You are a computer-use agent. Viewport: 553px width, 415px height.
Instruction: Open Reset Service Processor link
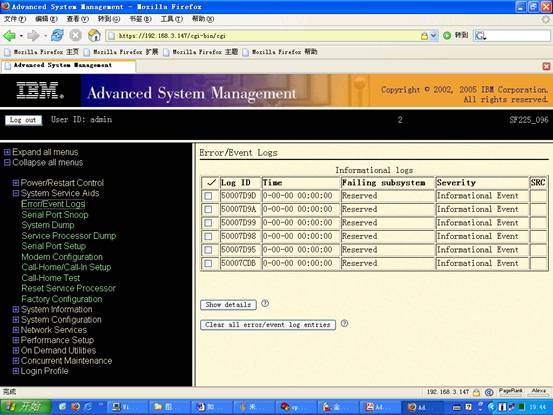pos(68,288)
